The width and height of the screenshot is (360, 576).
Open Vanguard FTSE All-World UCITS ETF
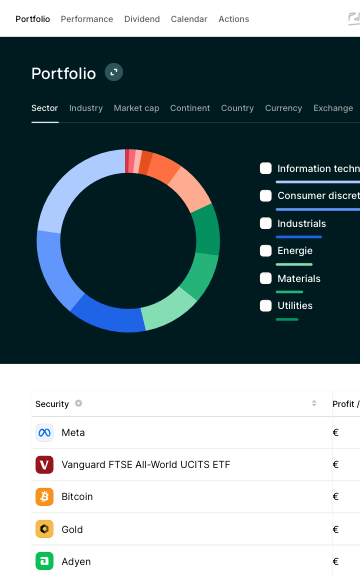[x=146, y=465]
